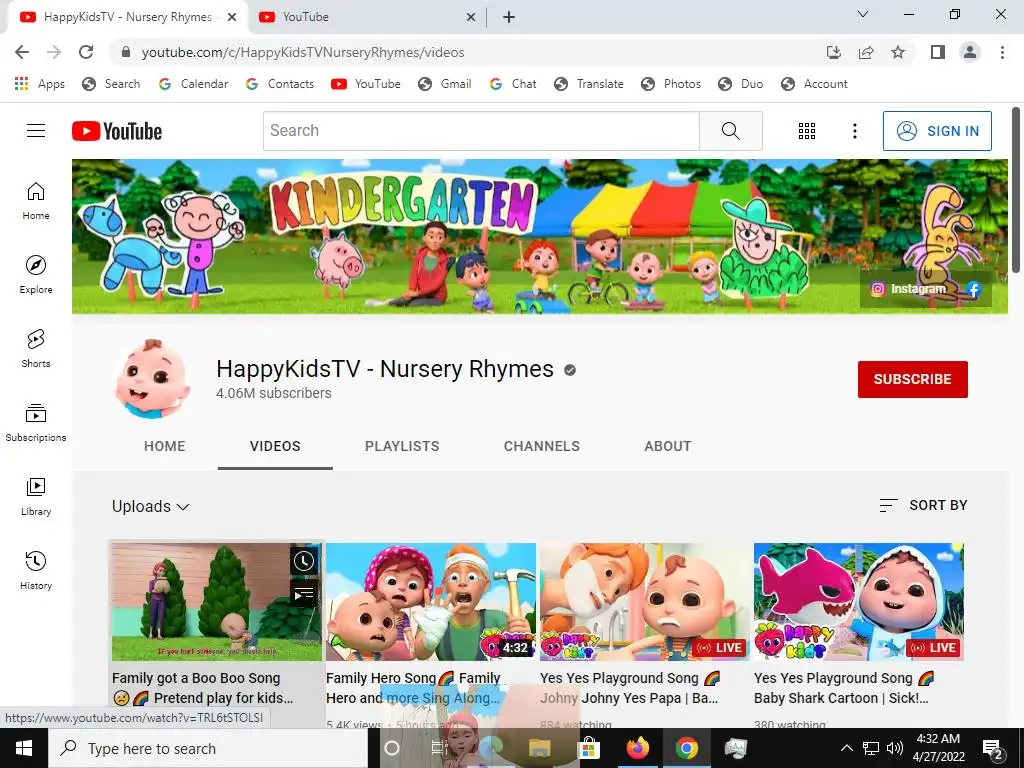Open the Gmail bookmark
The width and height of the screenshot is (1024, 768).
tap(445, 84)
